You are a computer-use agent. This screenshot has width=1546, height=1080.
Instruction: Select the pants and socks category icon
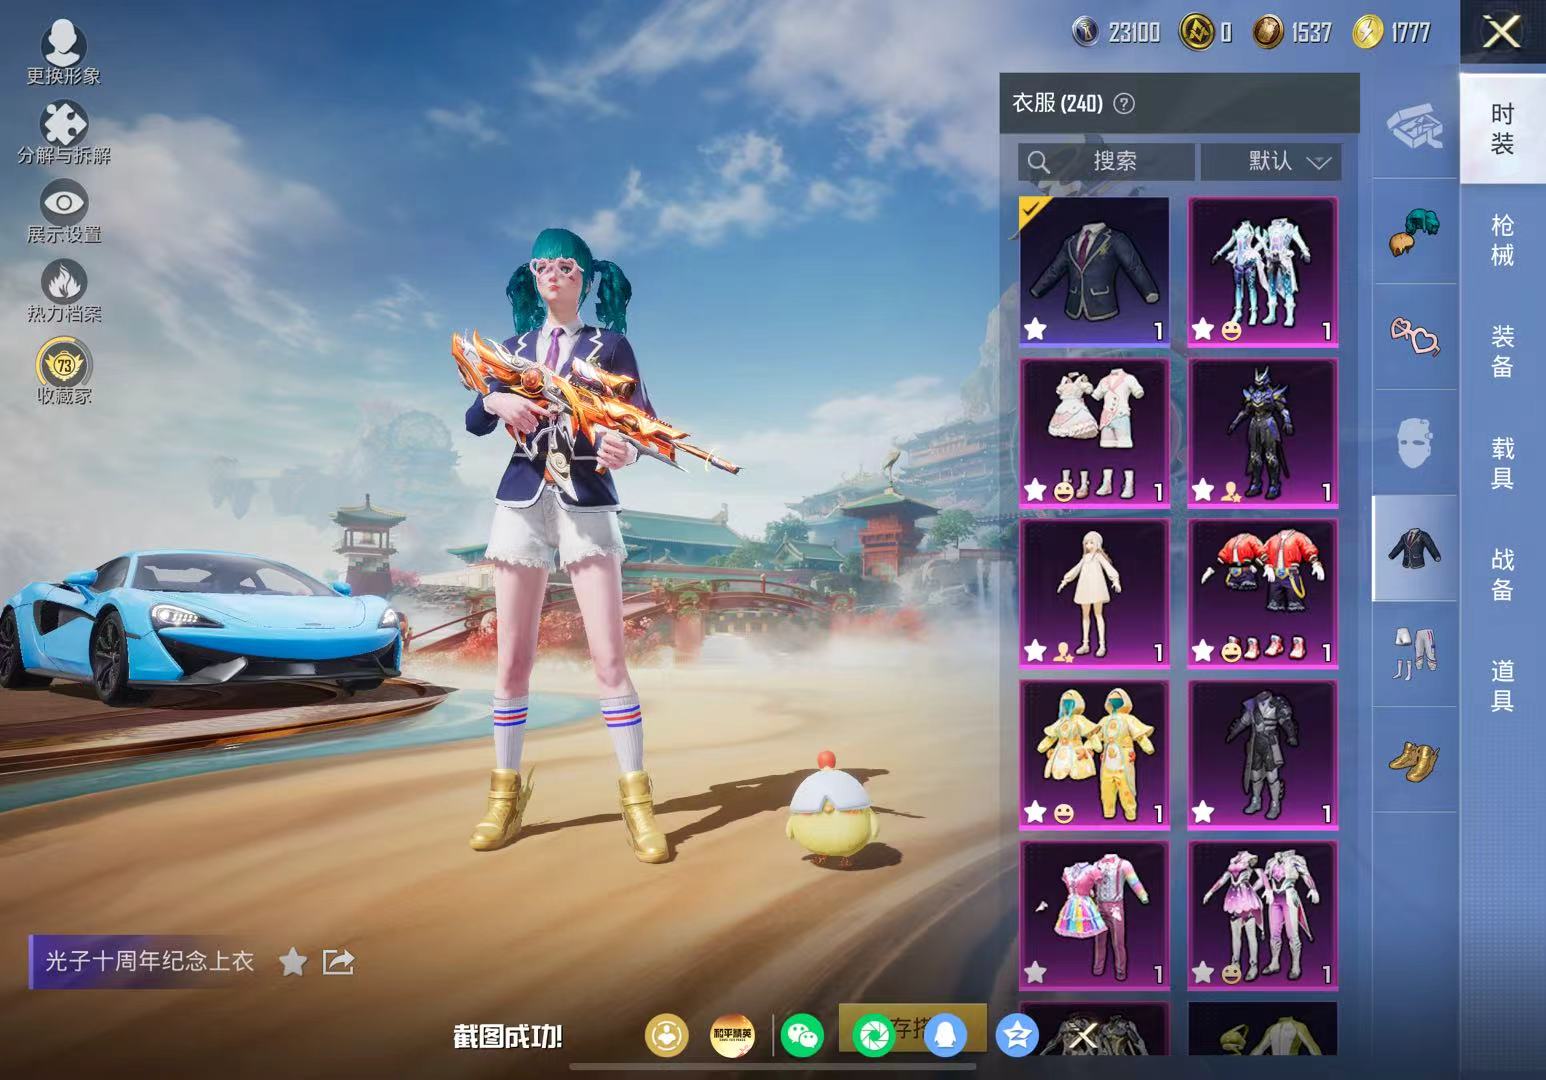tap(1414, 654)
